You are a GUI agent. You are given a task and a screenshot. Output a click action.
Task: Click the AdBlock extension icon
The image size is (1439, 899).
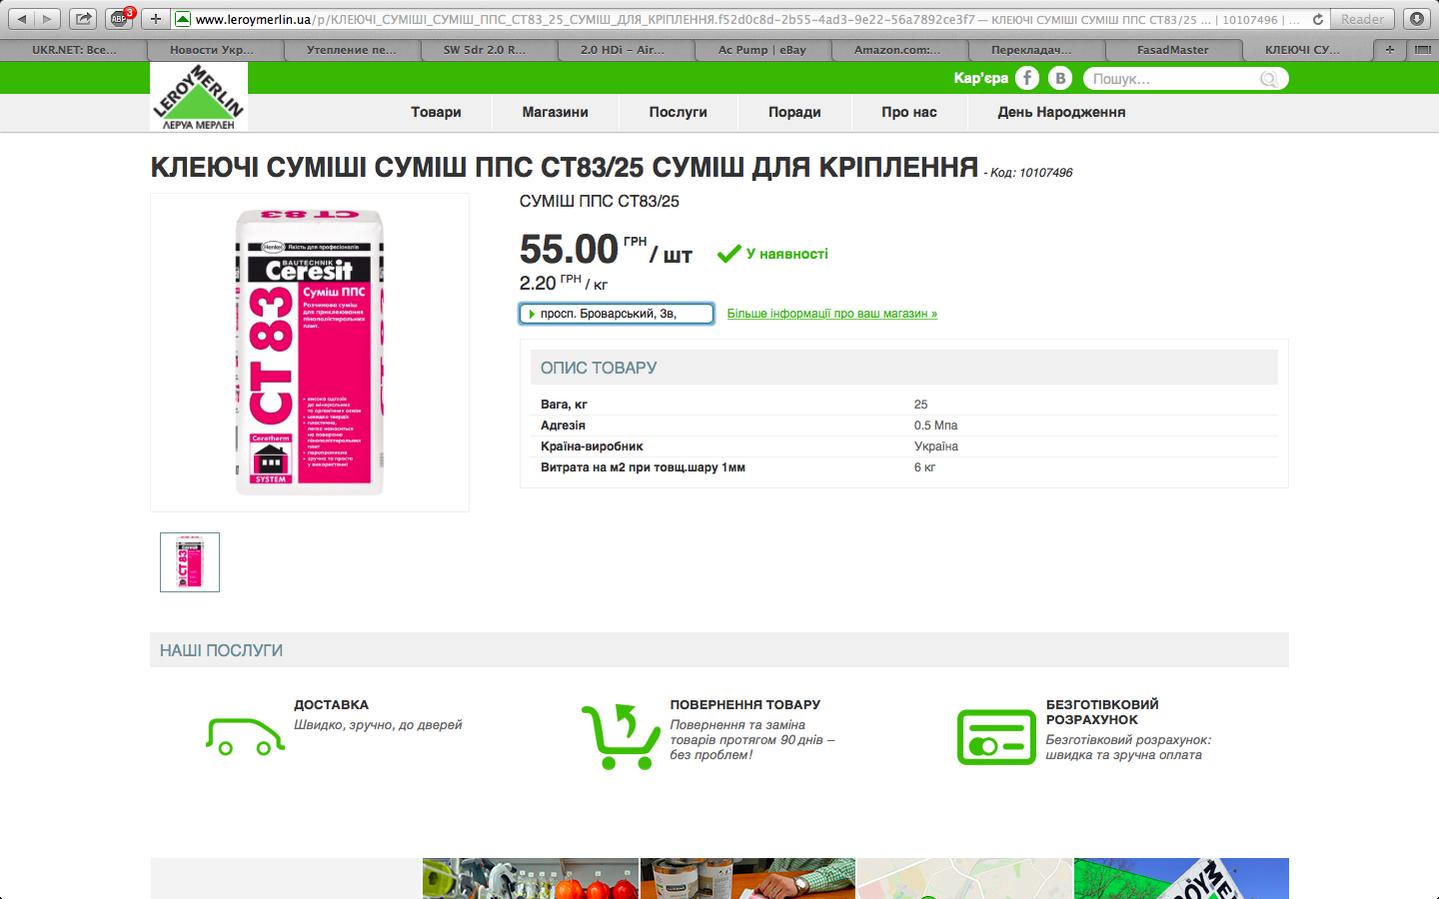coord(121,18)
